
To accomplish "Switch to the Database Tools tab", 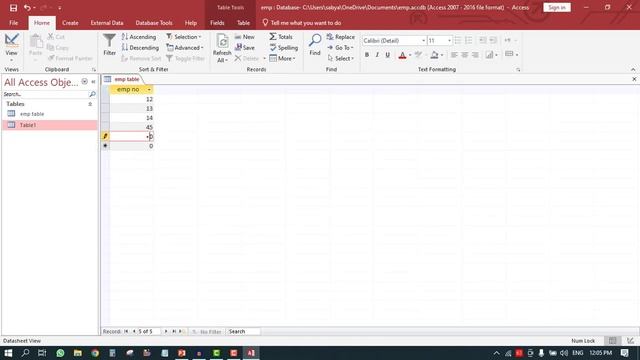I will pos(154,23).
